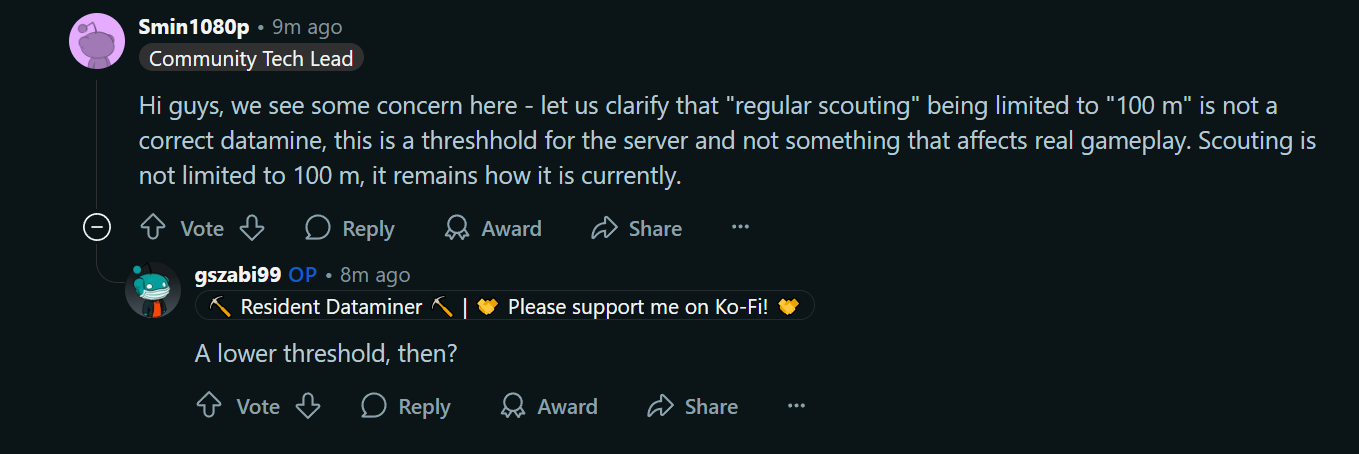The image size is (1359, 454).
Task: Click gszabi99's avatar image
Action: [x=153, y=290]
